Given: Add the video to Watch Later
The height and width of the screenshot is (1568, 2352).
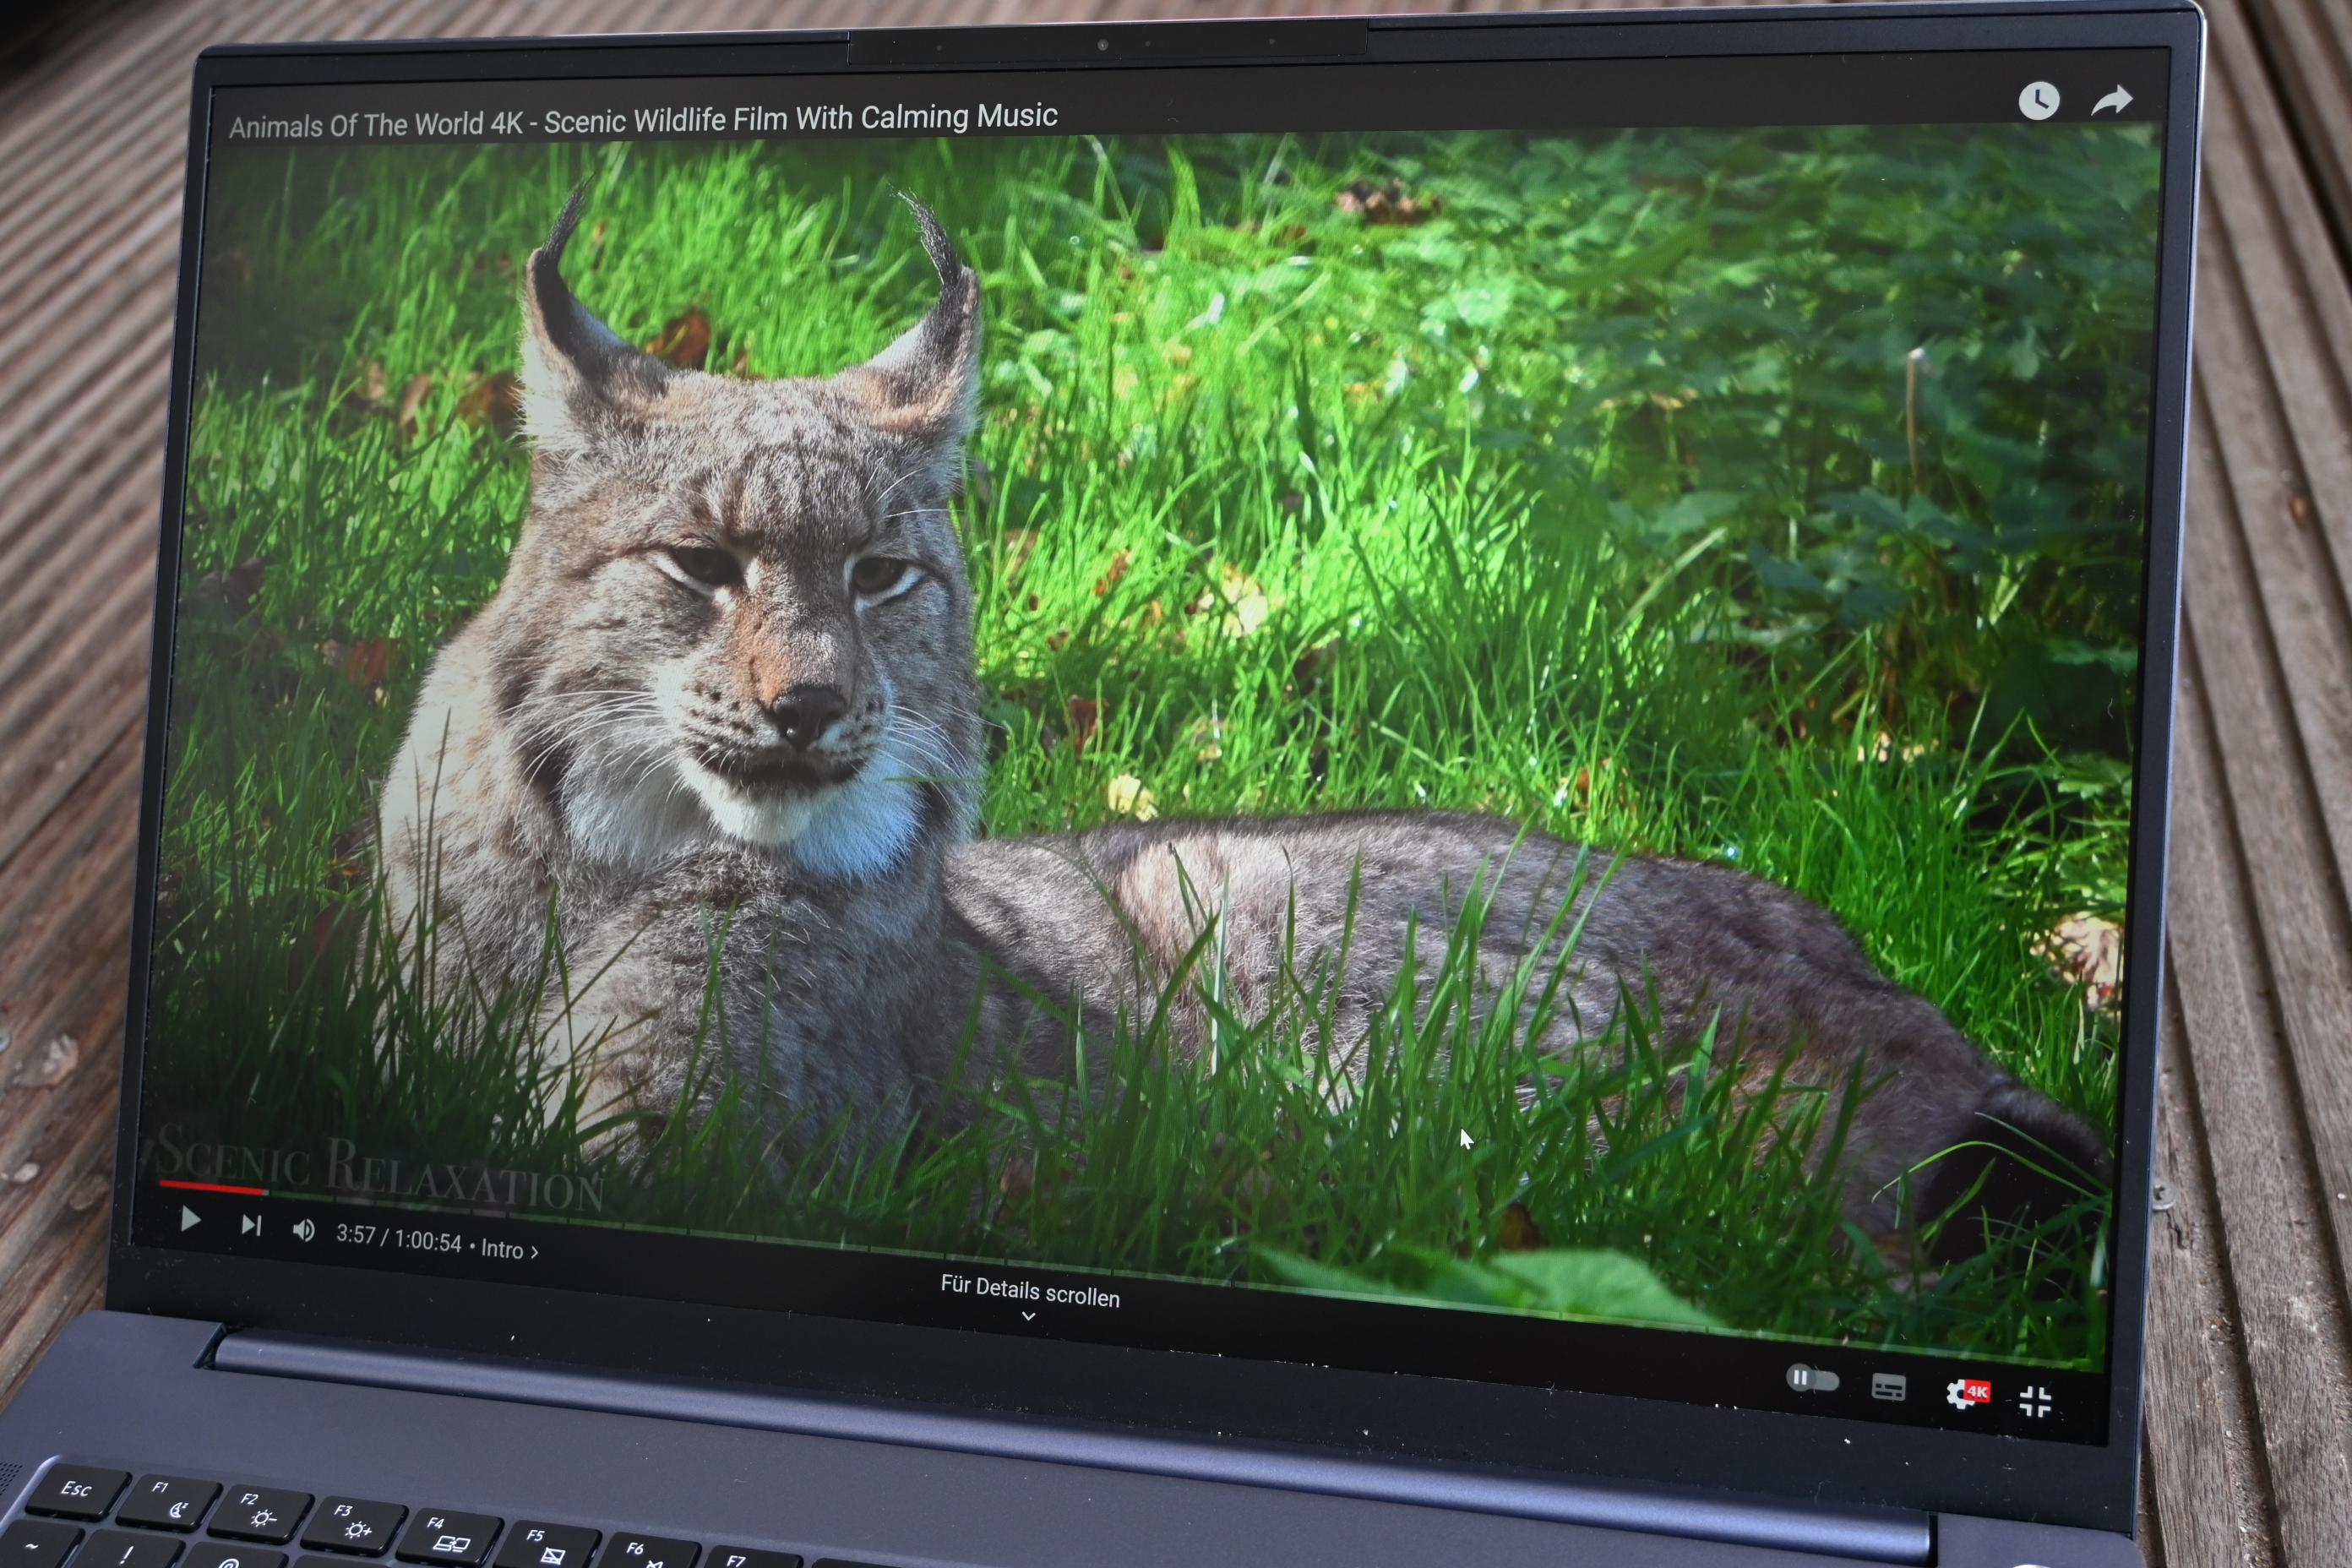Looking at the screenshot, I should pos(2038,101).
